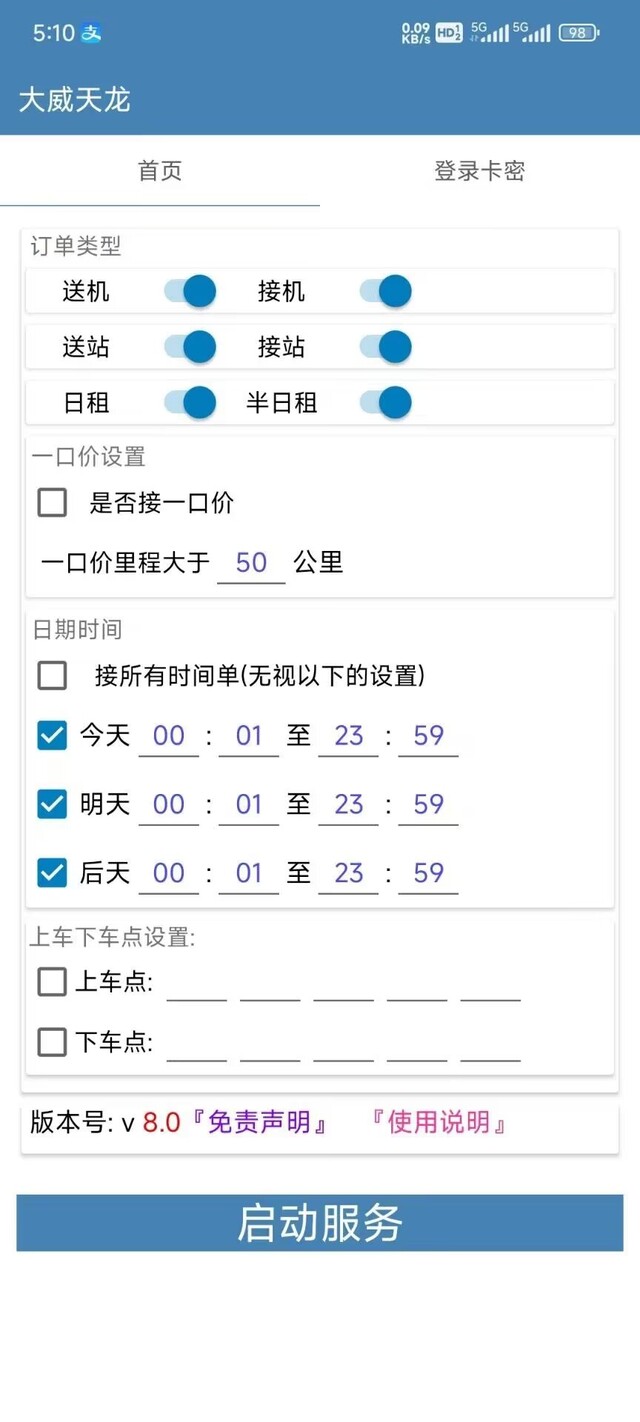This screenshot has height=1422, width=640.
Task: Enable 接所有时间单 checkbox
Action: tap(52, 676)
